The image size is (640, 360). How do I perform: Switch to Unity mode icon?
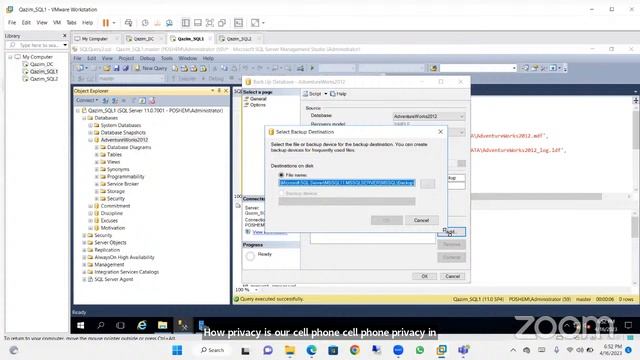click(x=222, y=23)
